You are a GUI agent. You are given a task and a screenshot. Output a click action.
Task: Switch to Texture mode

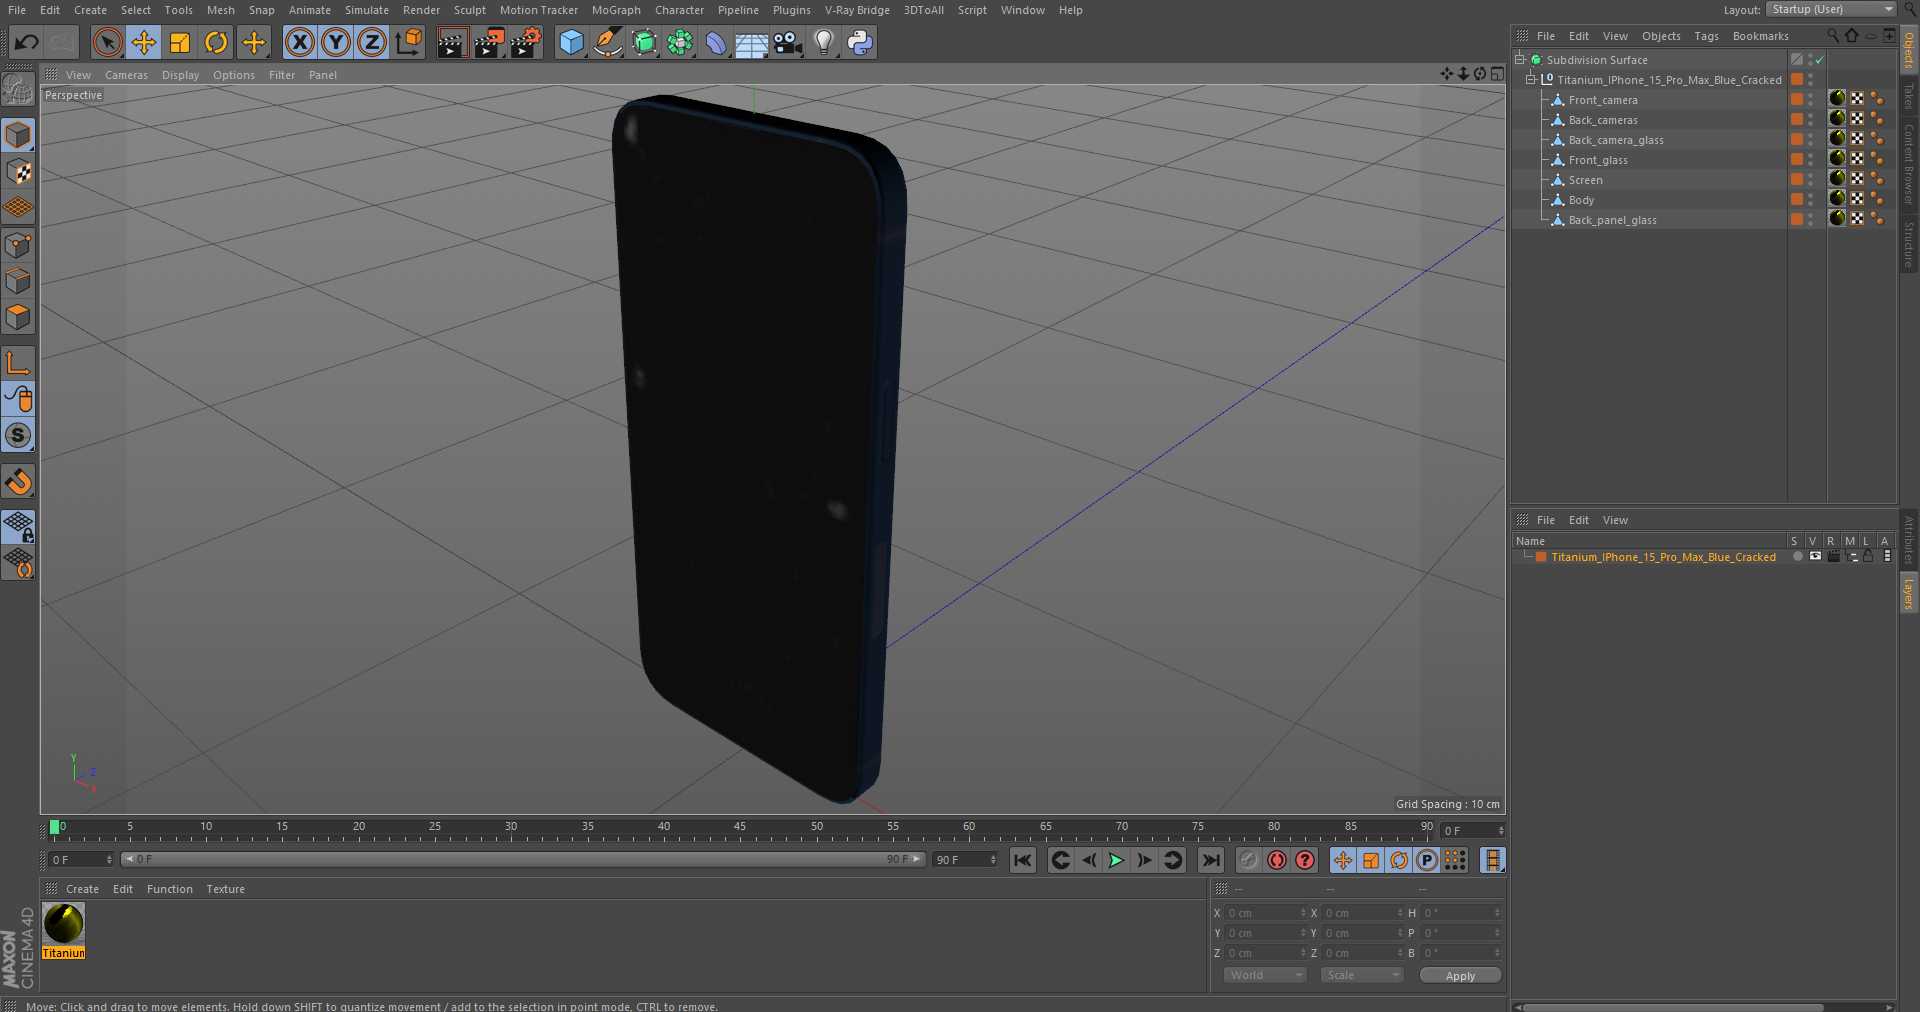(x=18, y=171)
